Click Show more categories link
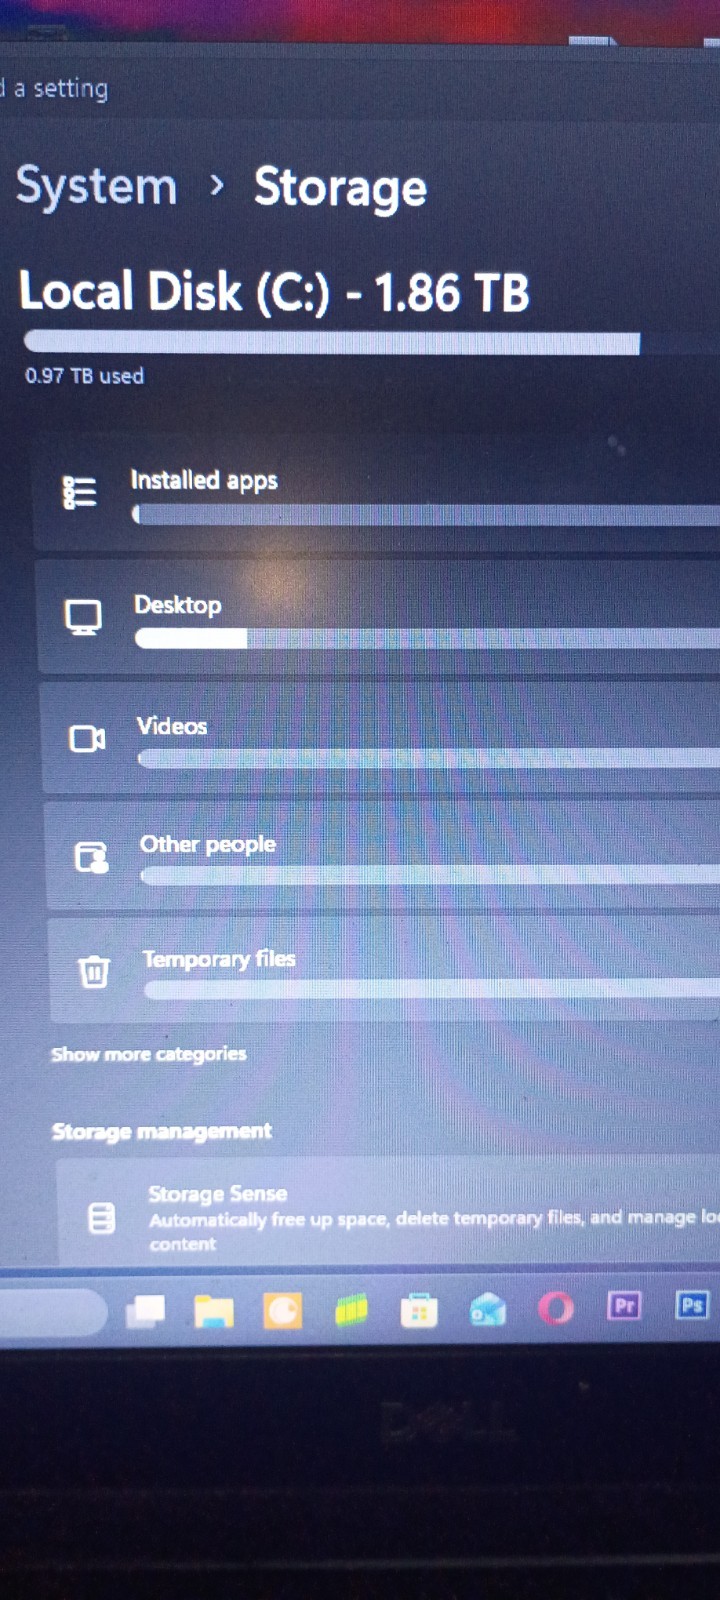 click(x=148, y=1054)
